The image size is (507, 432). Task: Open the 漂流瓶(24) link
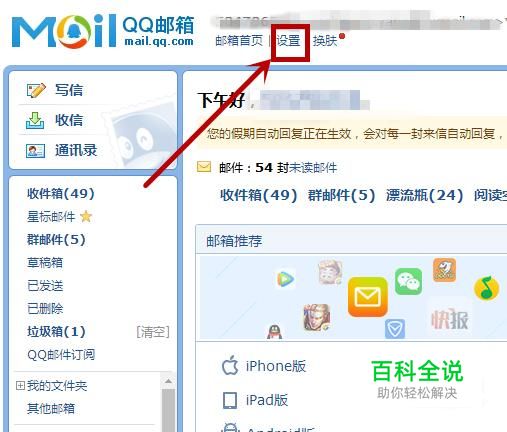[424, 195]
